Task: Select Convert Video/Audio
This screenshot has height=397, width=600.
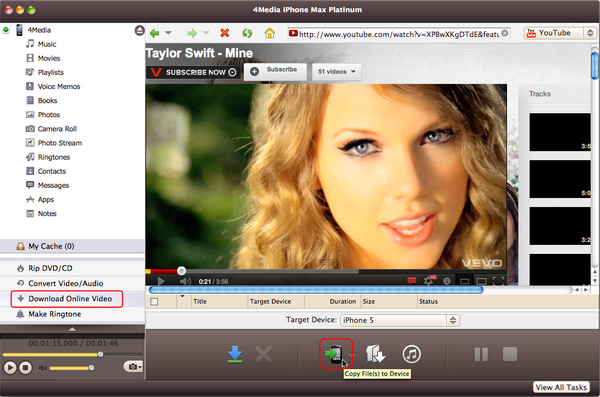Action: [x=72, y=283]
